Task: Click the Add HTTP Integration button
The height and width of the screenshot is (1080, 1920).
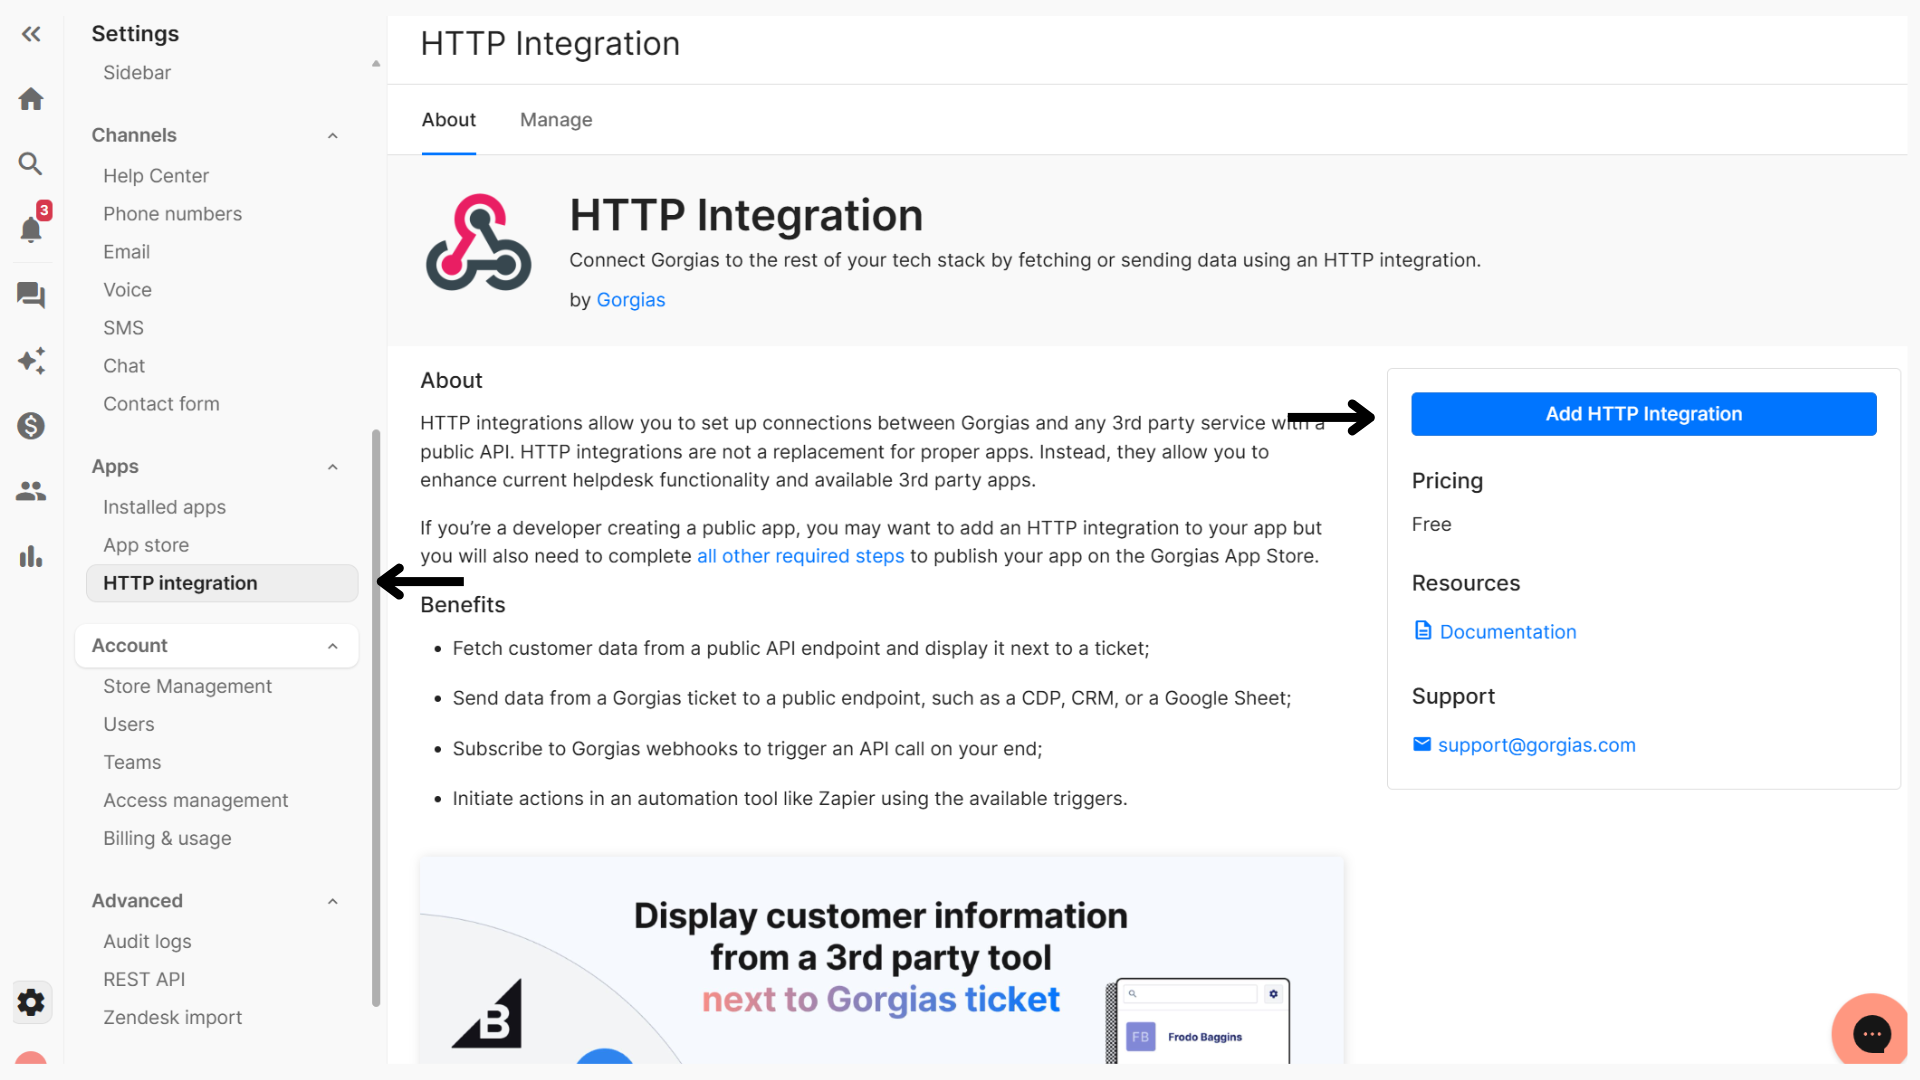Action: [x=1643, y=414]
